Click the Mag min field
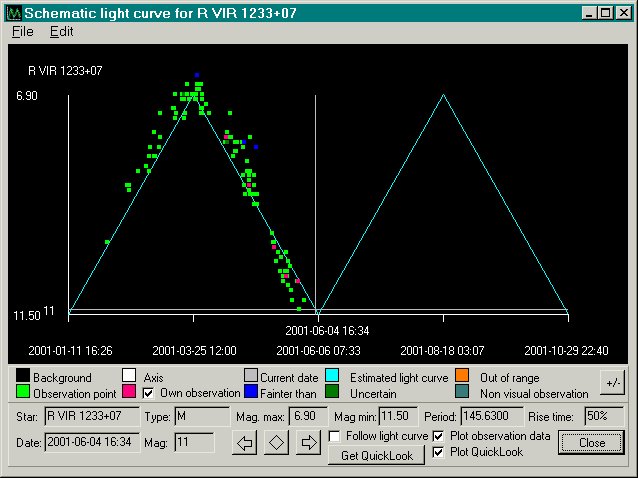638x478 pixels. 398,416
